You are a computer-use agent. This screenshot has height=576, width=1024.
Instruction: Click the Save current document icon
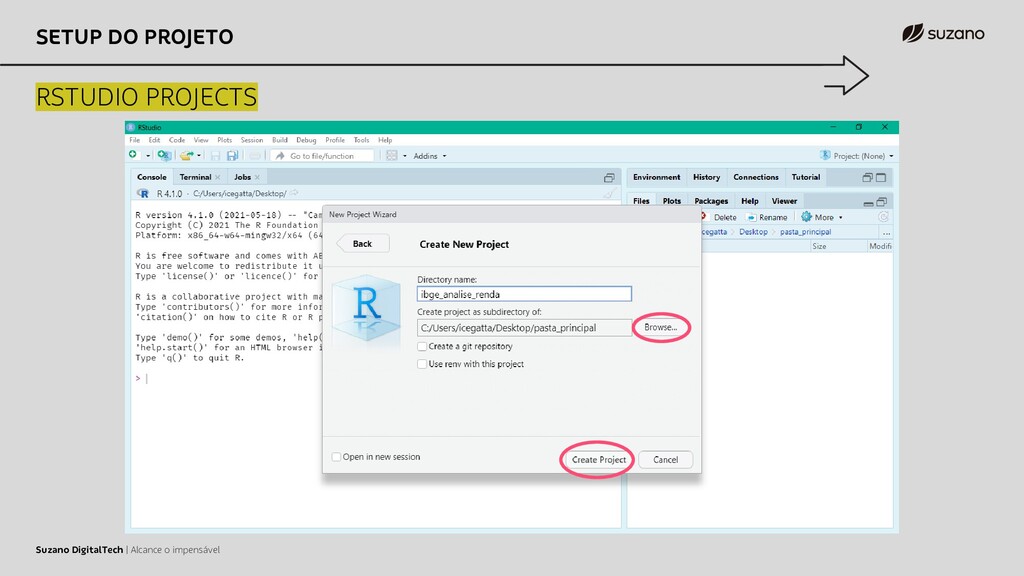(215, 155)
